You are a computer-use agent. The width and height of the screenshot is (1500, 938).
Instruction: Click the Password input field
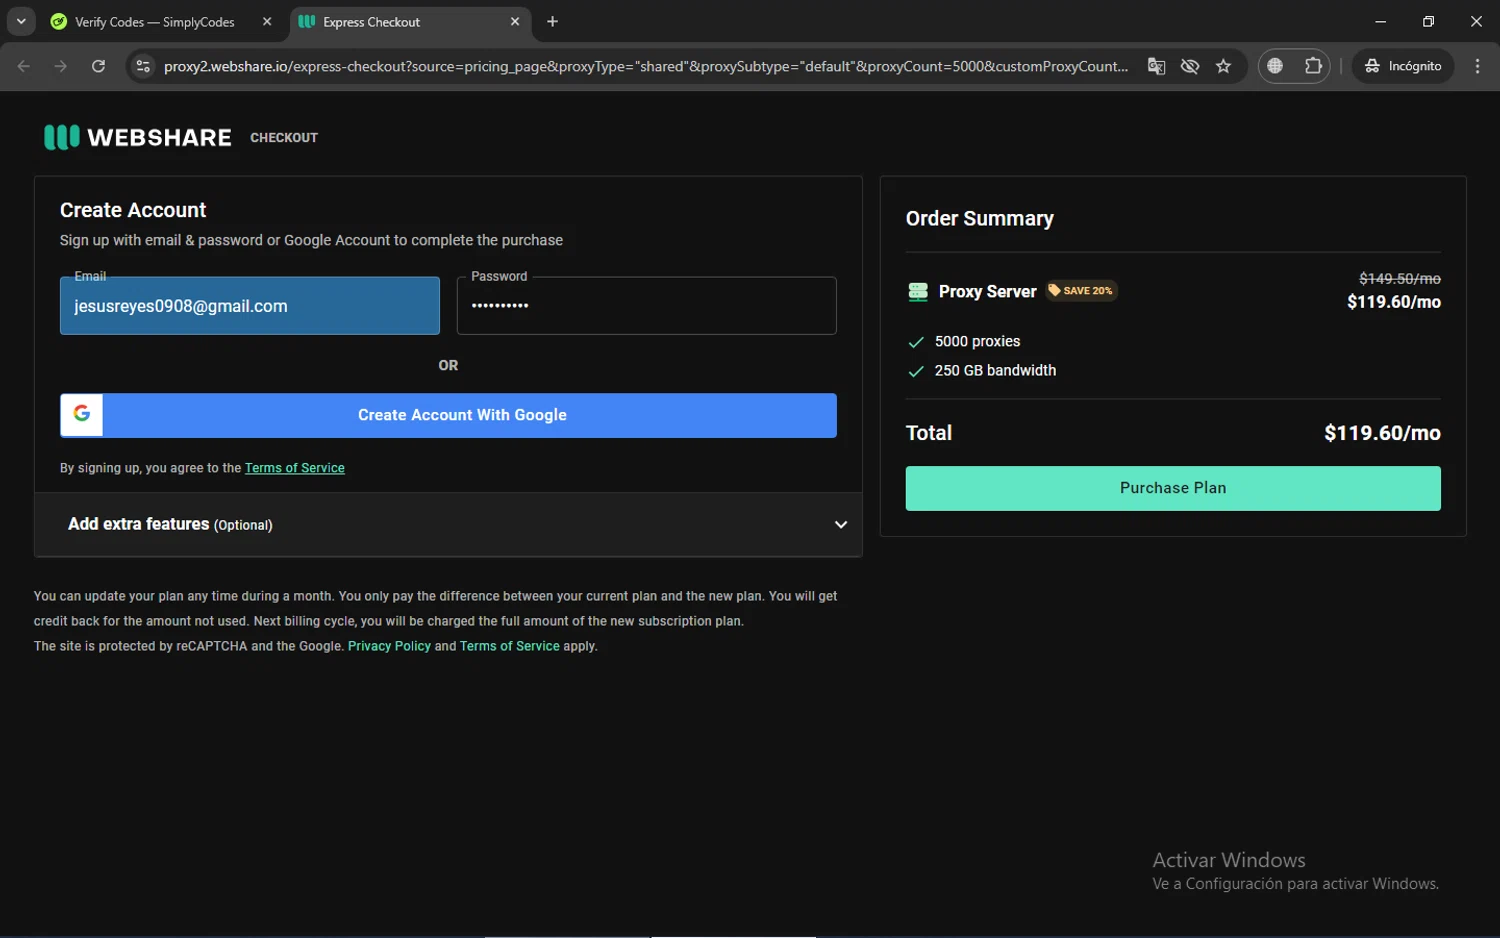pos(647,306)
